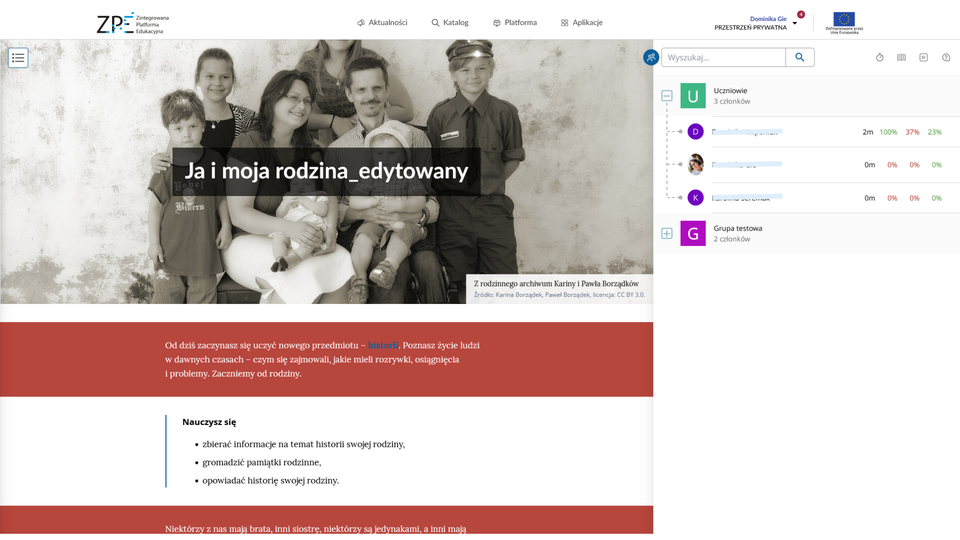Image resolution: width=960 pixels, height=540 pixels.
Task: Click the open book reading icon
Action: pos(901,58)
